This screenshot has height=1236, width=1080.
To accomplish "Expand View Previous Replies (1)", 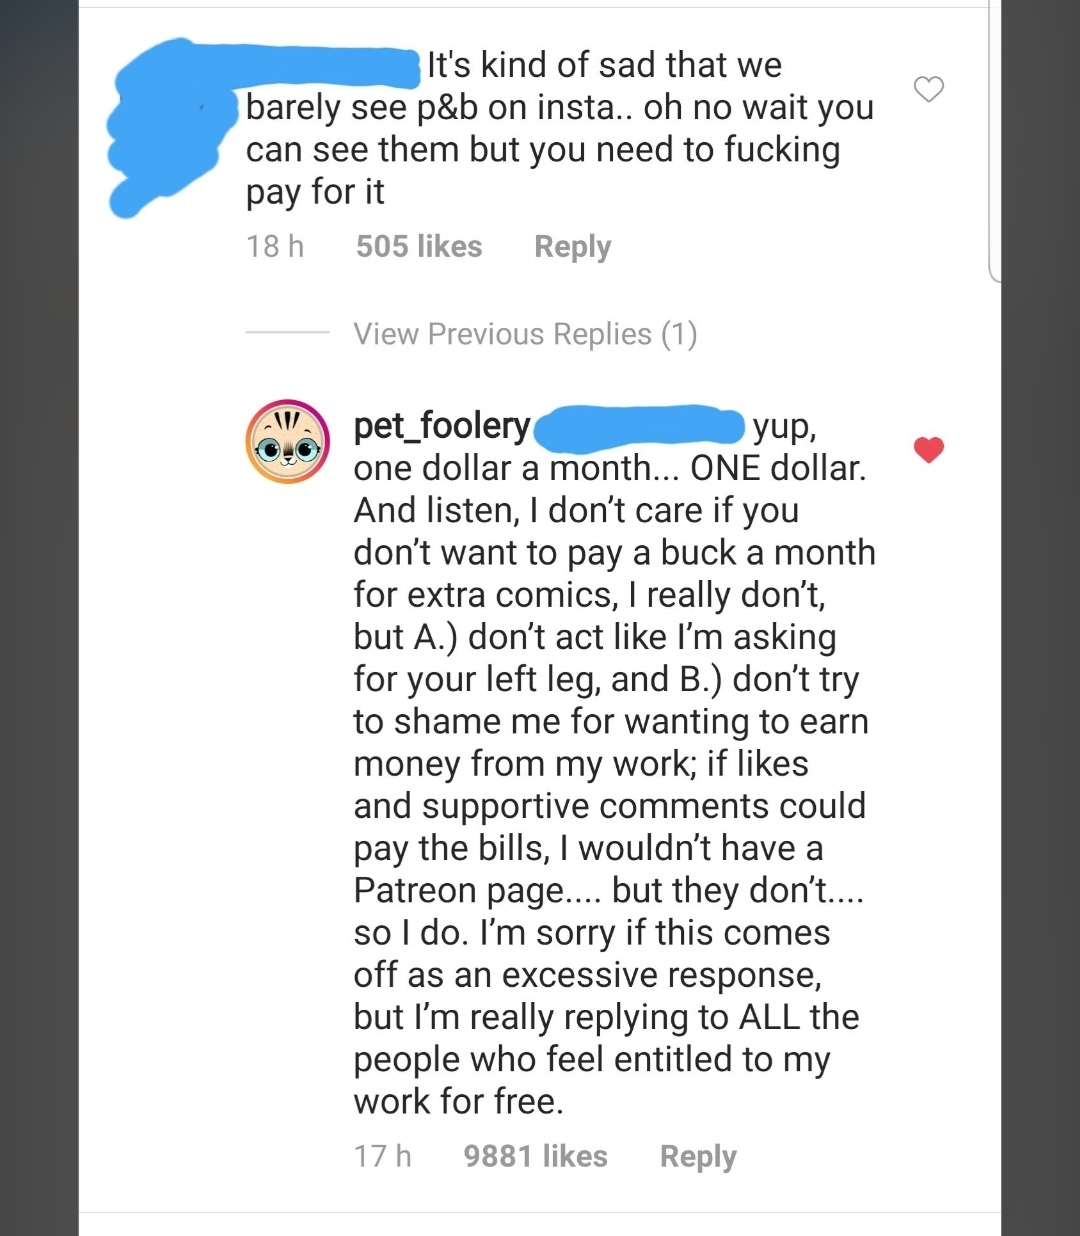I will [525, 333].
